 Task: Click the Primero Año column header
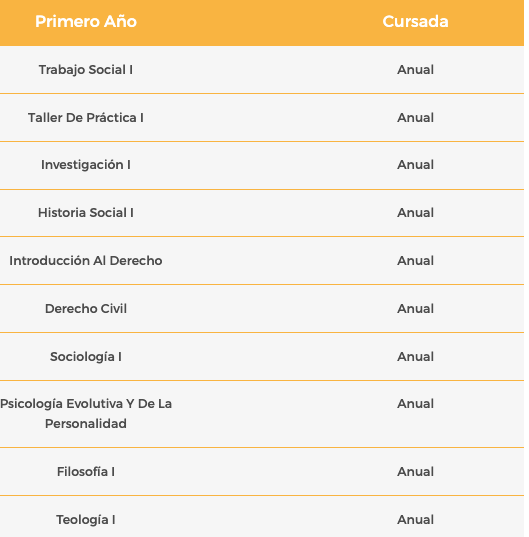[x=86, y=22]
